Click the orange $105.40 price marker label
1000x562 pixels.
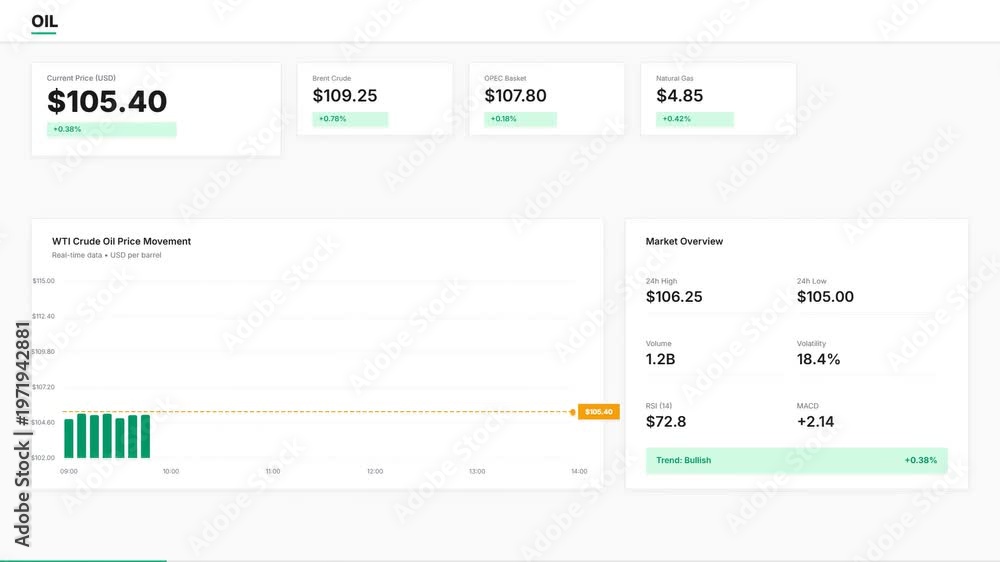(599, 412)
